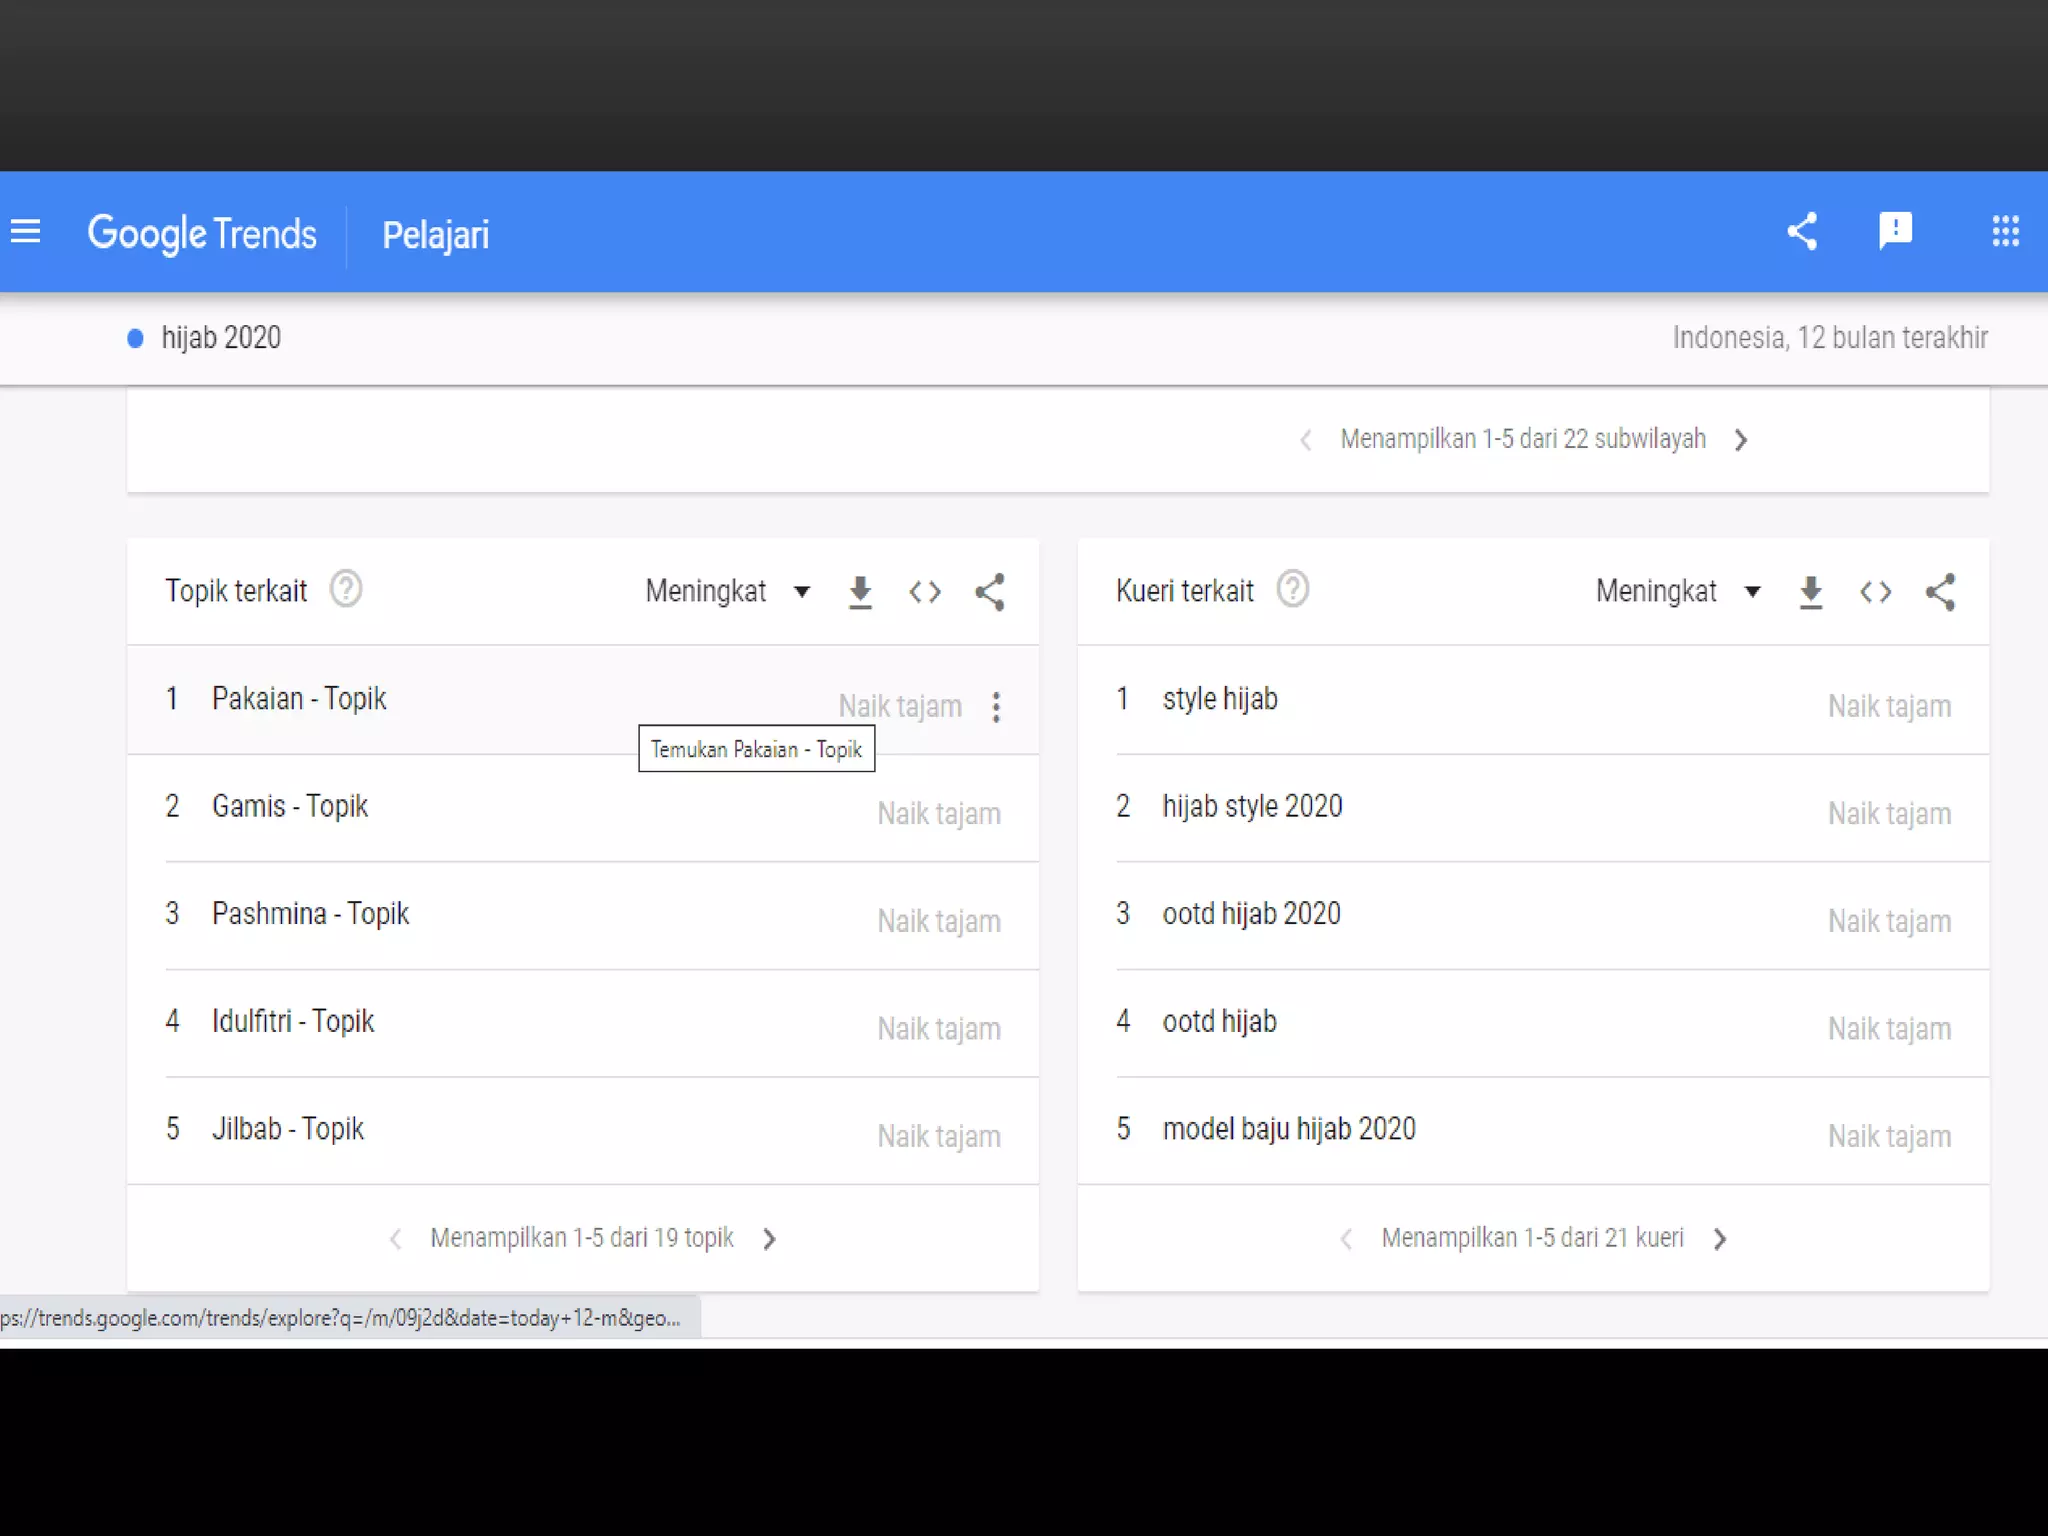
Task: Click embed code icon for Topik terkait
Action: coord(925,592)
